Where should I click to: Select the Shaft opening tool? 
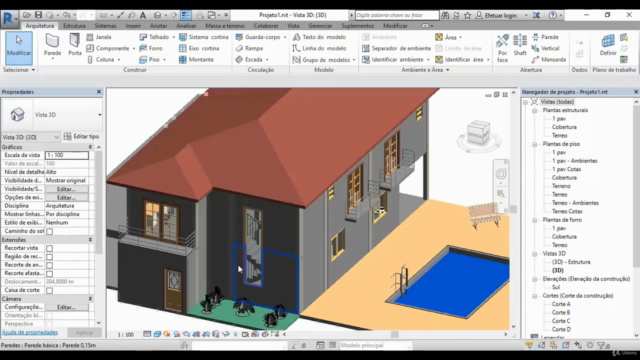[520, 46]
